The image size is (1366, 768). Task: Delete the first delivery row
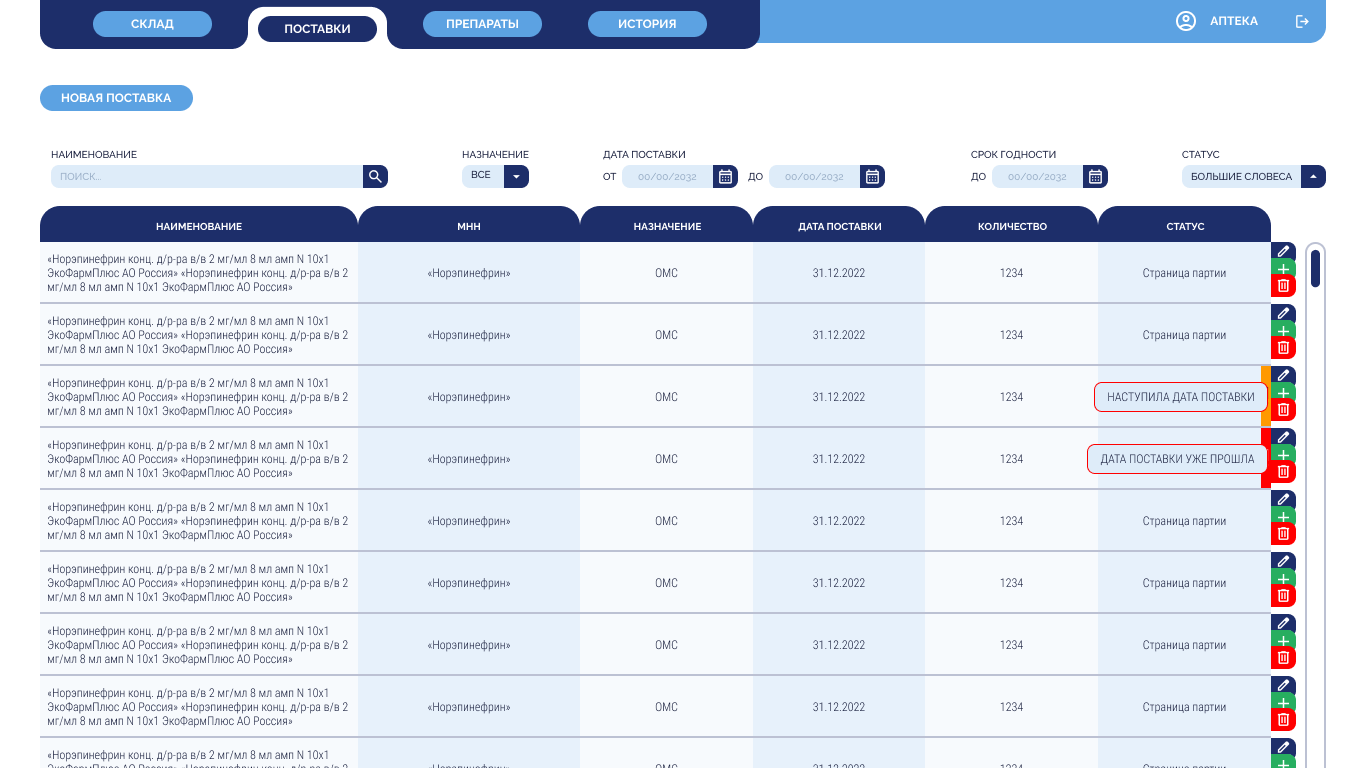(x=1283, y=286)
